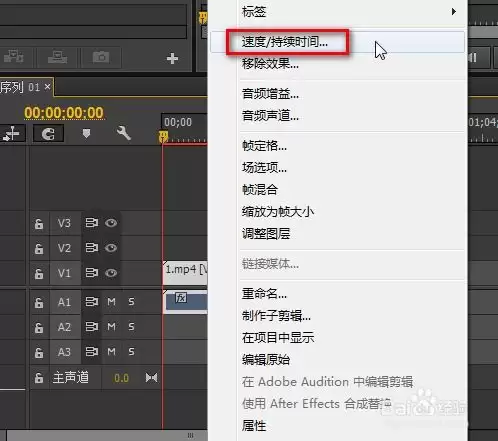498x441 pixels.
Task: Click the 00;00;00;00 timecode field
Action: 64,113
